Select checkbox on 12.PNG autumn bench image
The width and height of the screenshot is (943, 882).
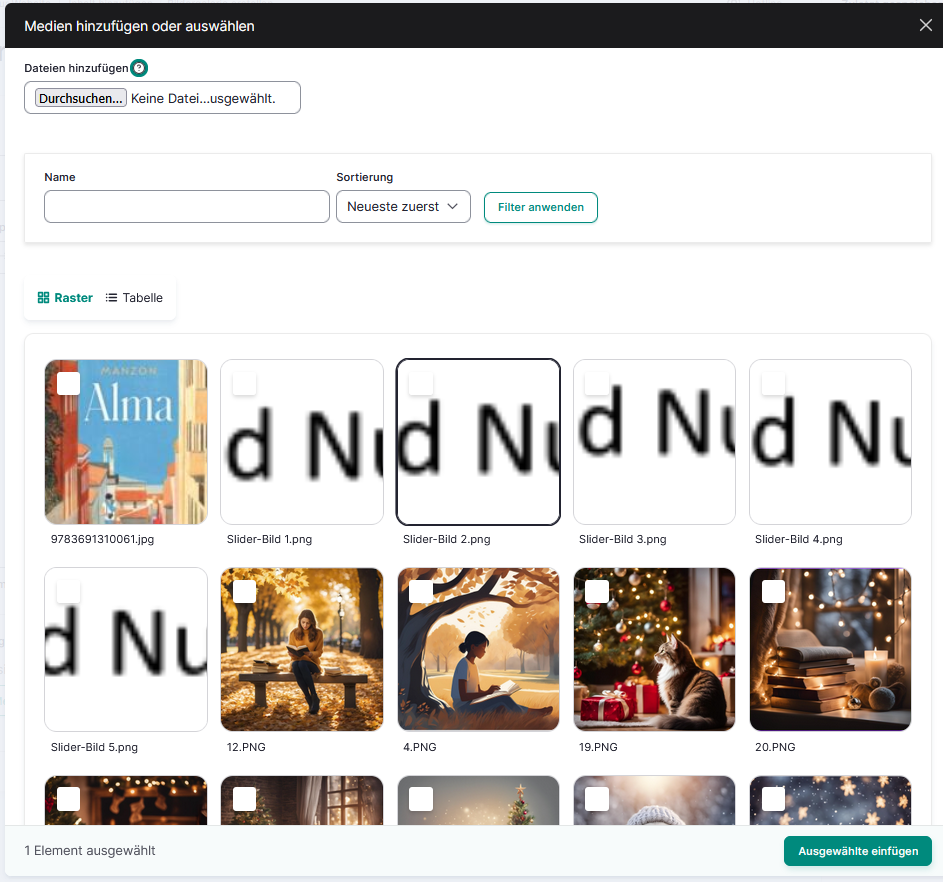pyautogui.click(x=244, y=591)
